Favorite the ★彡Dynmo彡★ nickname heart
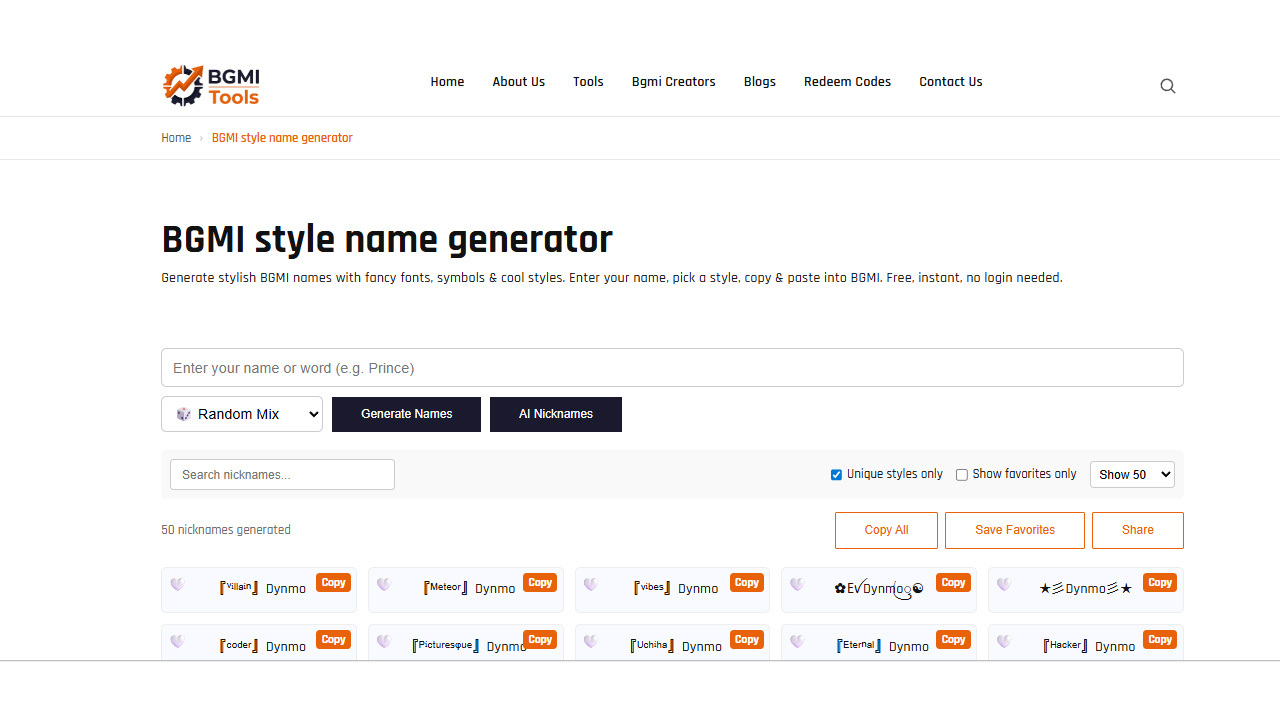Image resolution: width=1280 pixels, height=720 pixels. coord(1004,585)
